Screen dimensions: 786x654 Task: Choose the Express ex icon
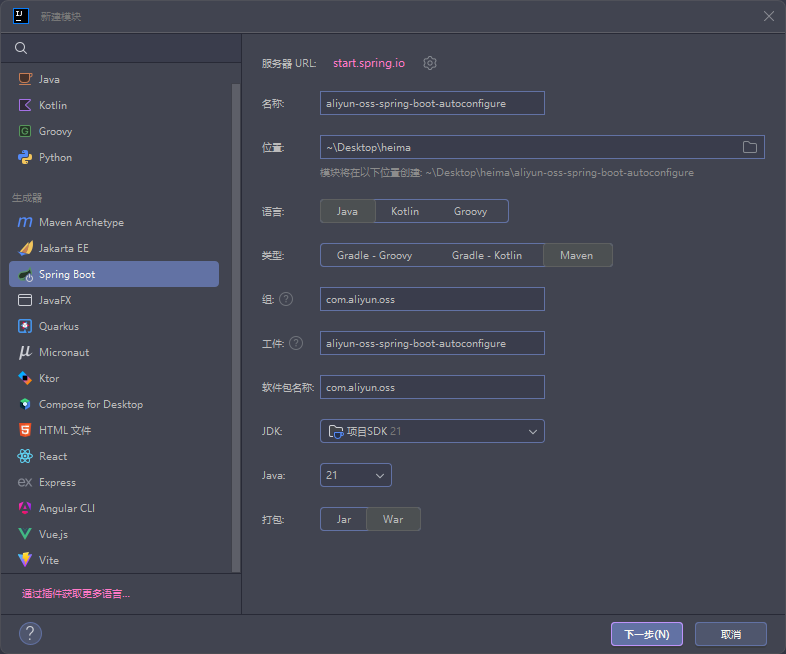pyautogui.click(x=25, y=482)
